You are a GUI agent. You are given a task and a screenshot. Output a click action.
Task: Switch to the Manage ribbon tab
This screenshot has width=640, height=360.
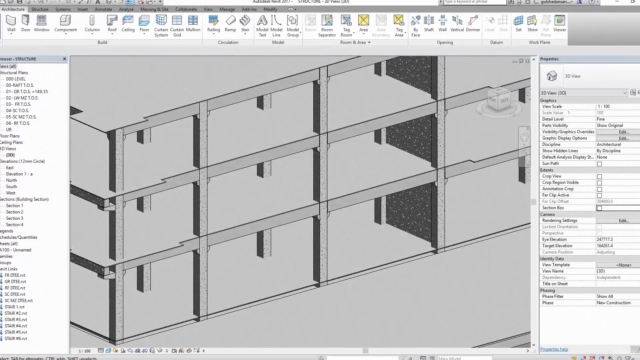(227, 9)
